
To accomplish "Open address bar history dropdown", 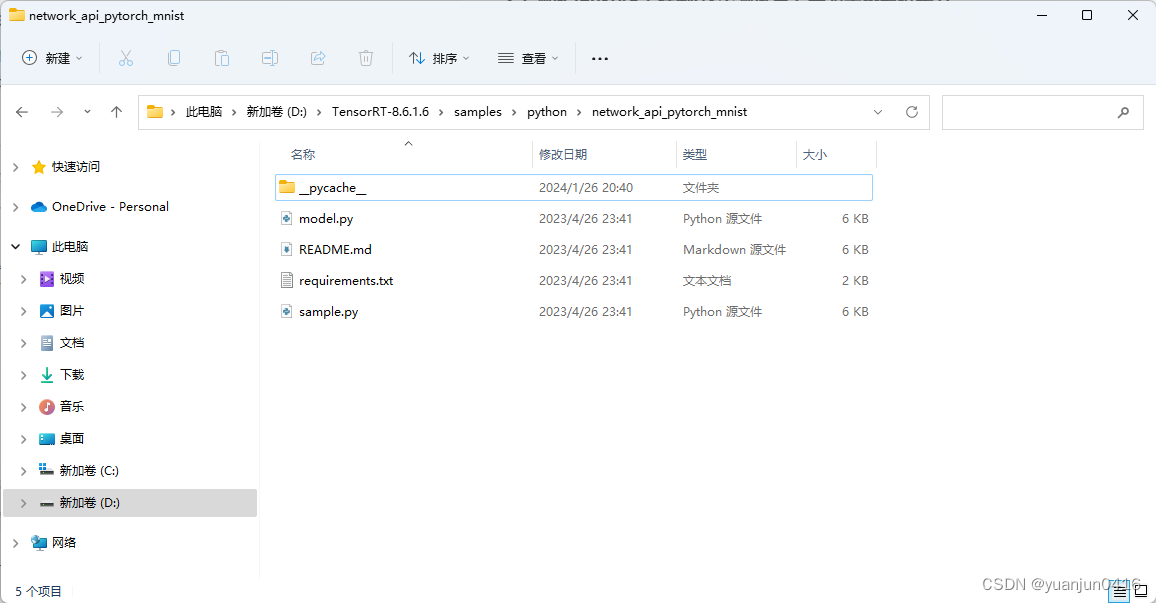I will [877, 112].
